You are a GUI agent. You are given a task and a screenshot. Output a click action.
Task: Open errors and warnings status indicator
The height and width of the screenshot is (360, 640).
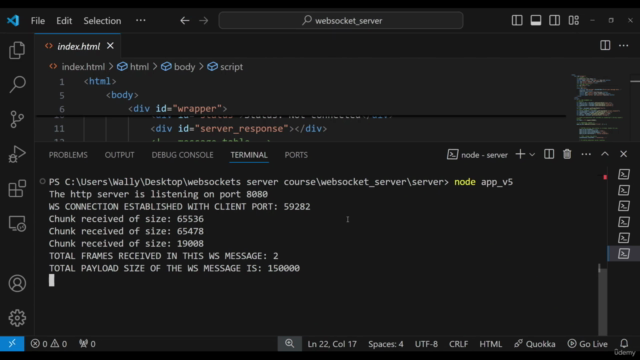coord(49,344)
